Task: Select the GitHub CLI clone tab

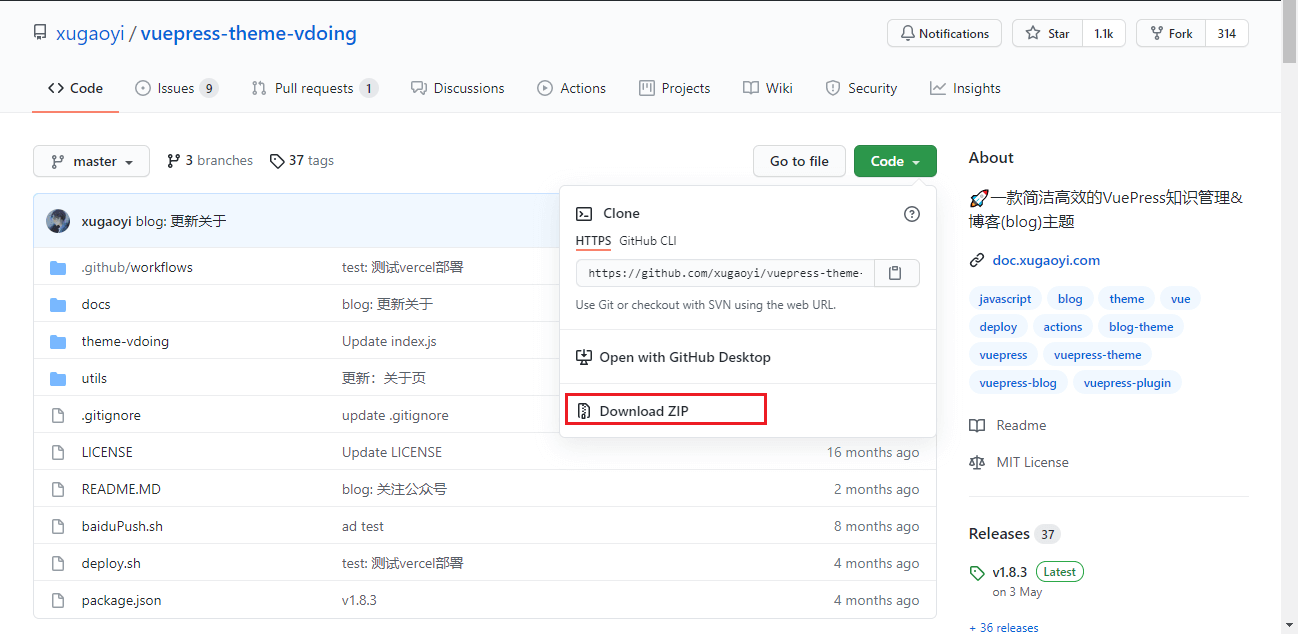Action: click(x=648, y=241)
